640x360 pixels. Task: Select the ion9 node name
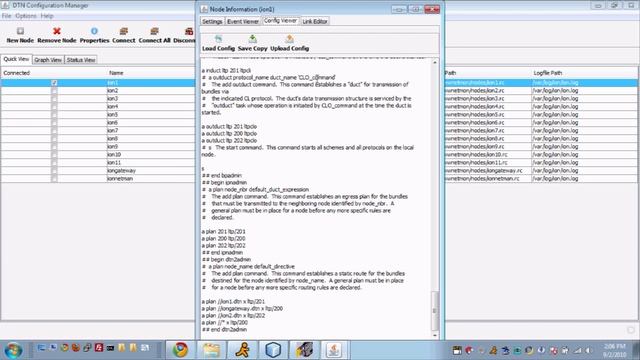(x=113, y=147)
